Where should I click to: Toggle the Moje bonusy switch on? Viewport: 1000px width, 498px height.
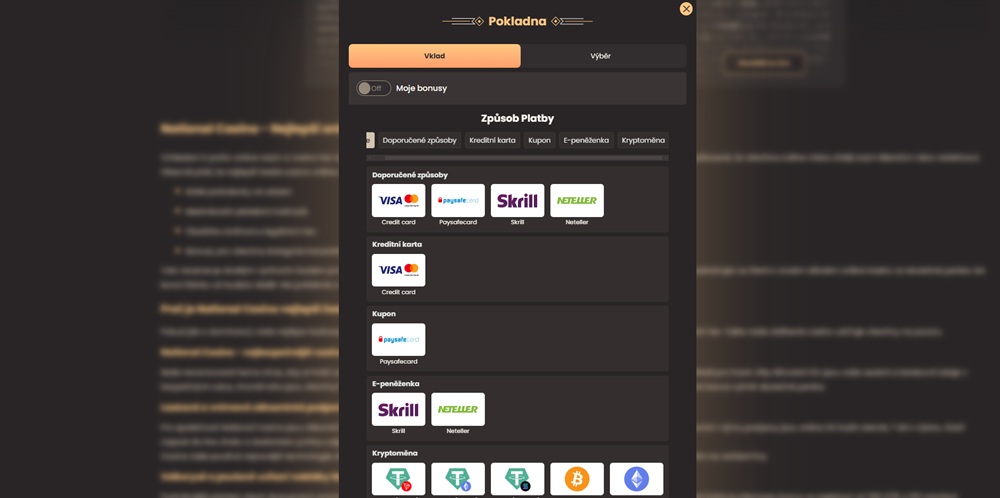click(373, 88)
